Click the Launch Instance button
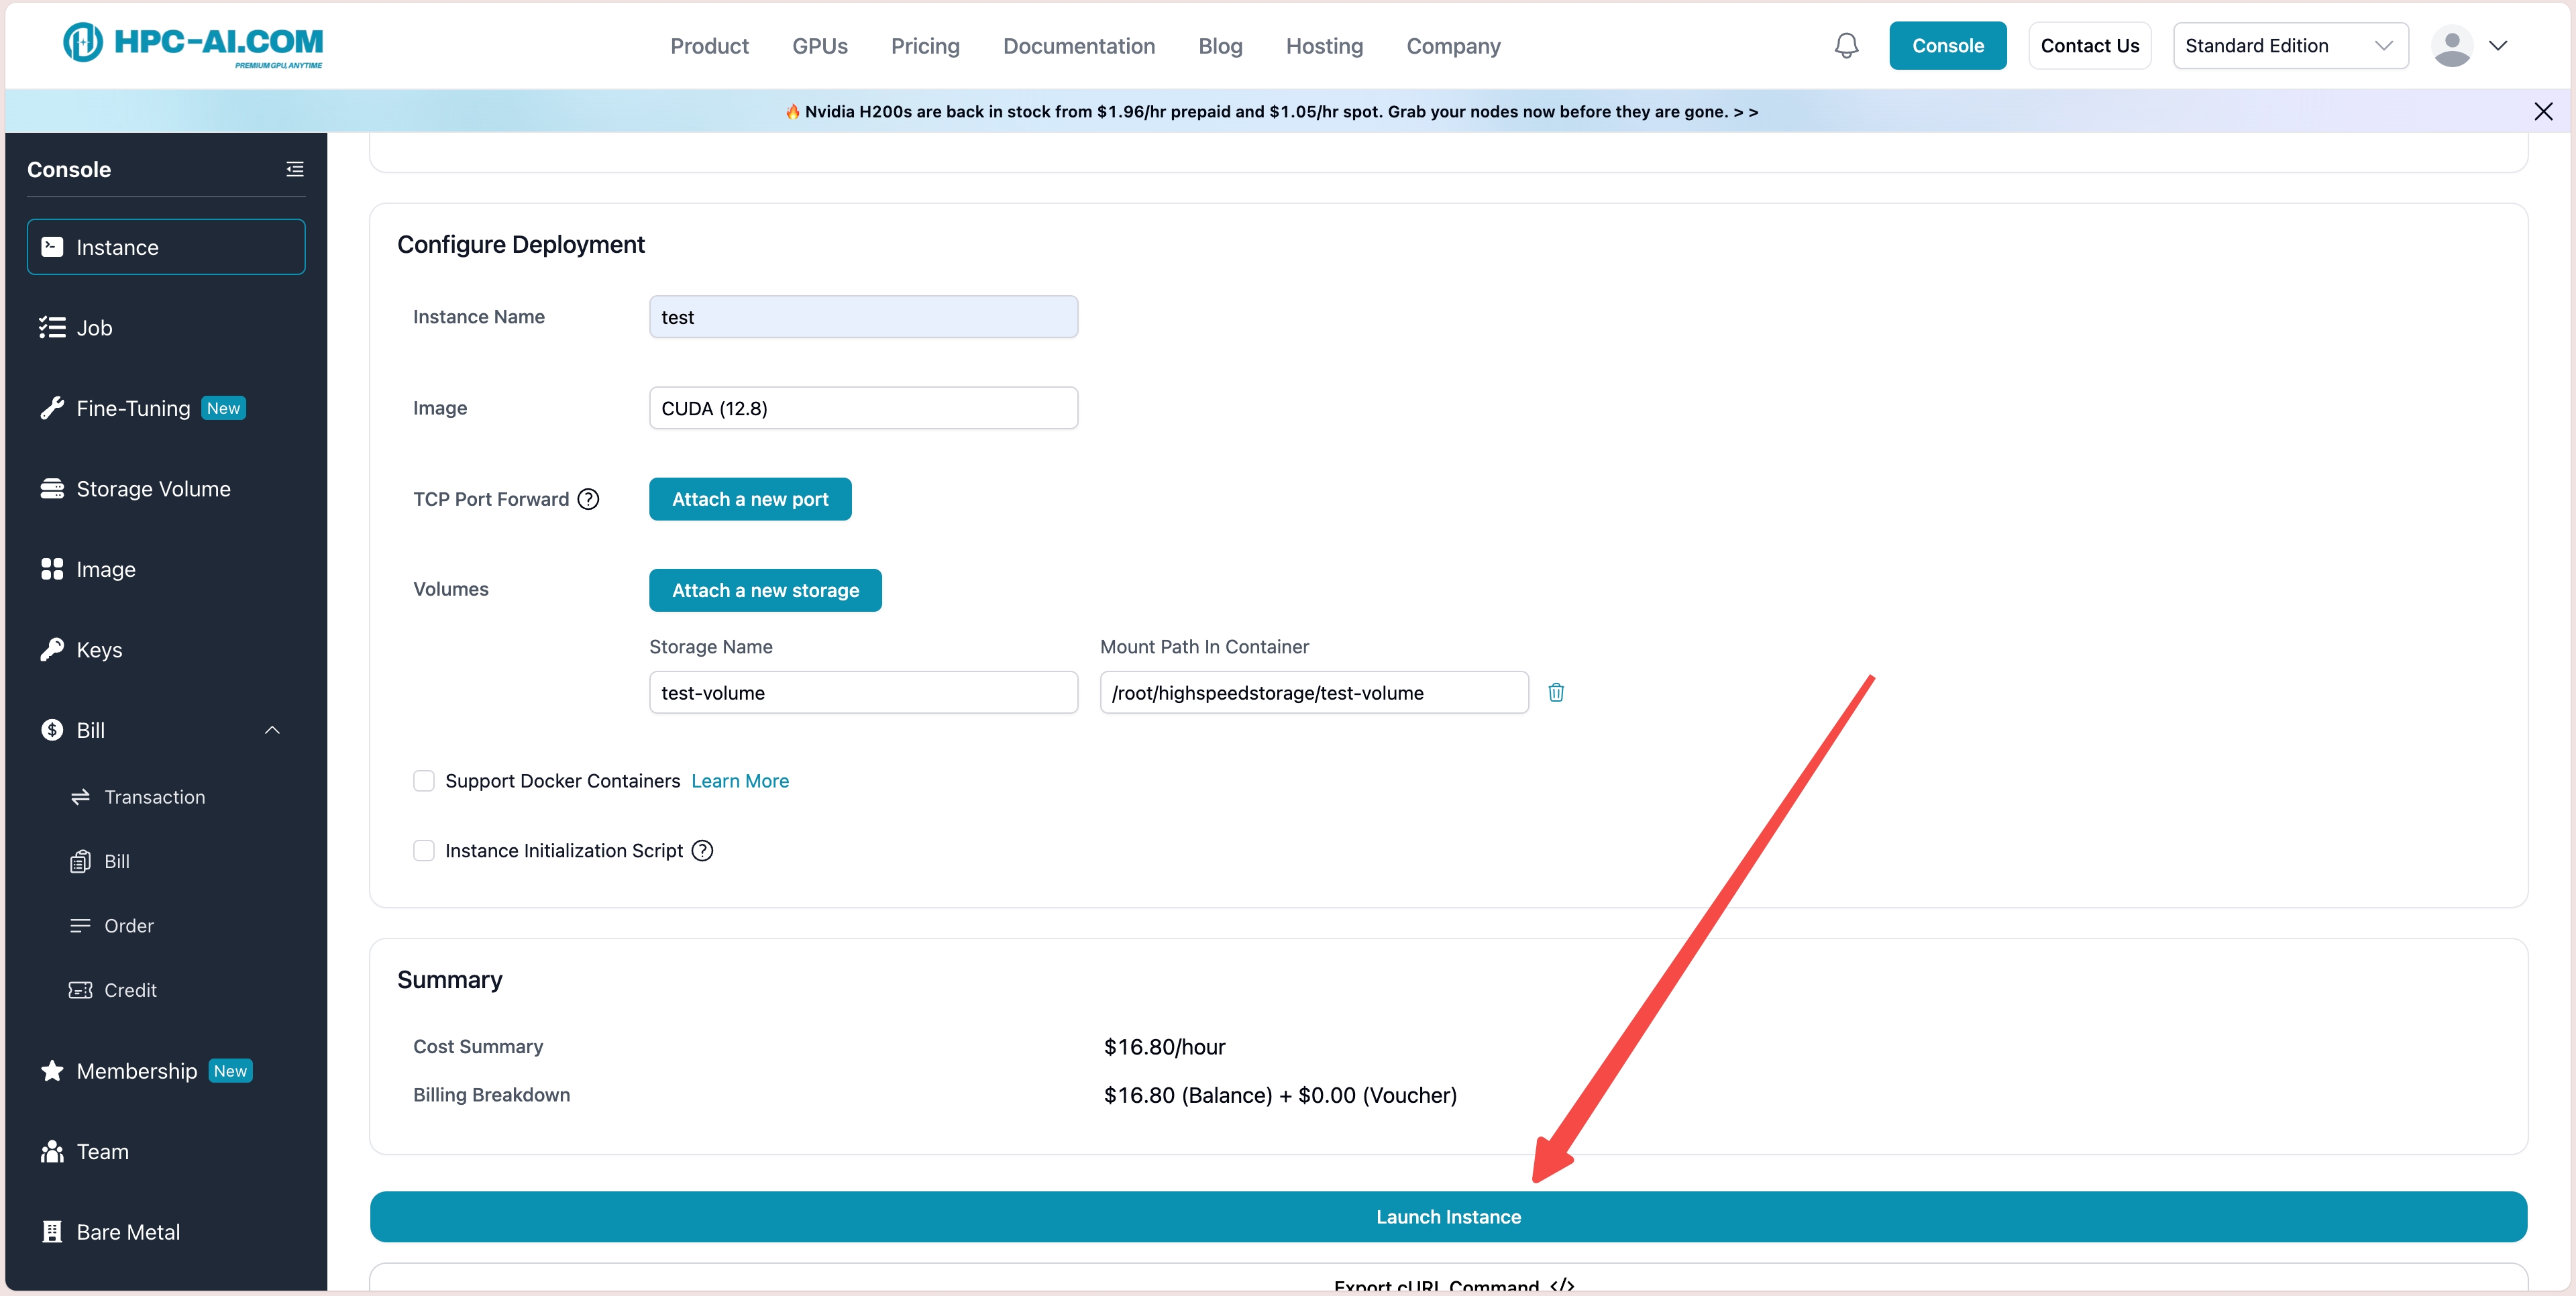 pyautogui.click(x=1448, y=1217)
